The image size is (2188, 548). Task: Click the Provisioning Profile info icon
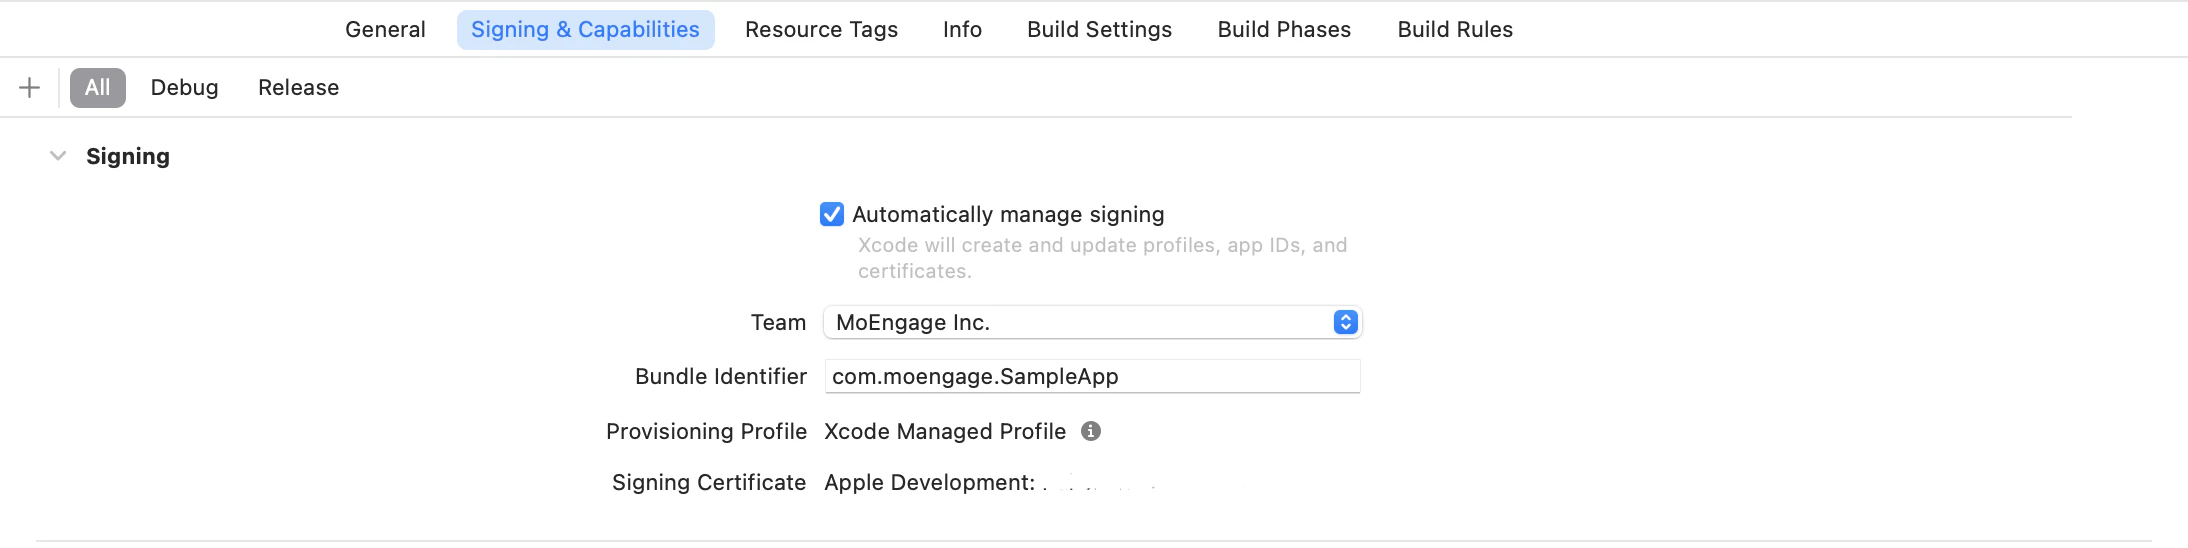[x=1091, y=431]
